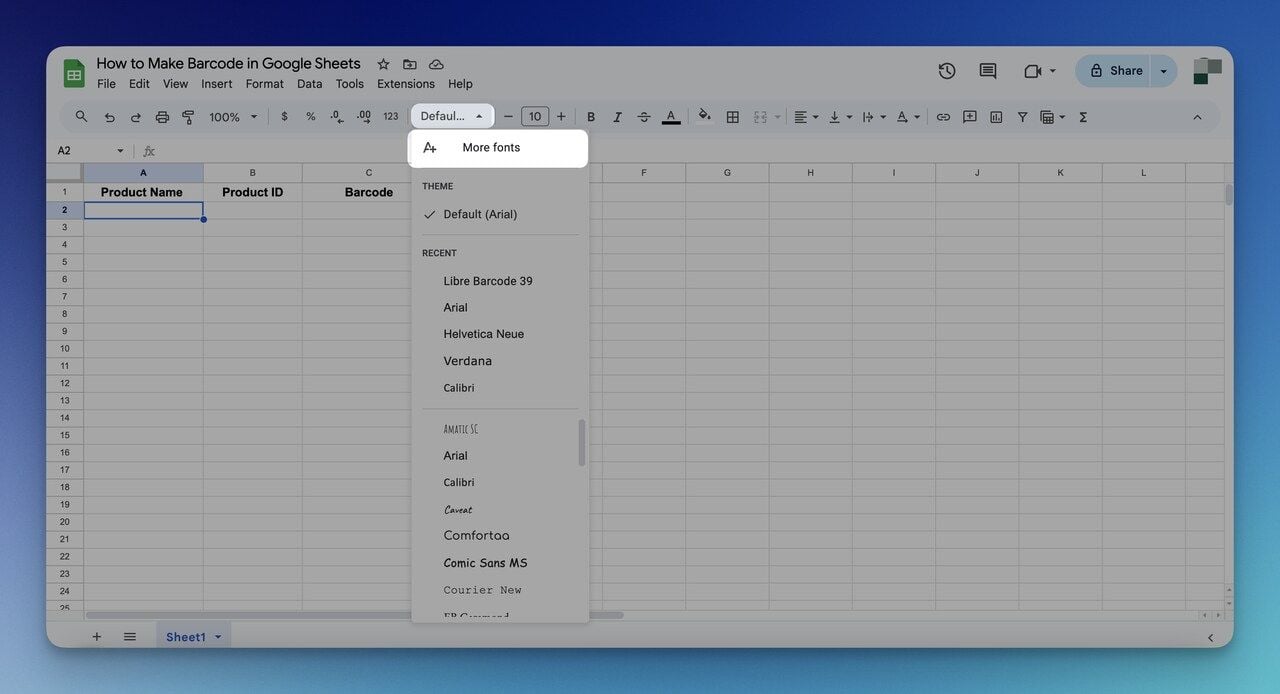Open fill color picker
The image size is (1280, 694).
tap(705, 116)
